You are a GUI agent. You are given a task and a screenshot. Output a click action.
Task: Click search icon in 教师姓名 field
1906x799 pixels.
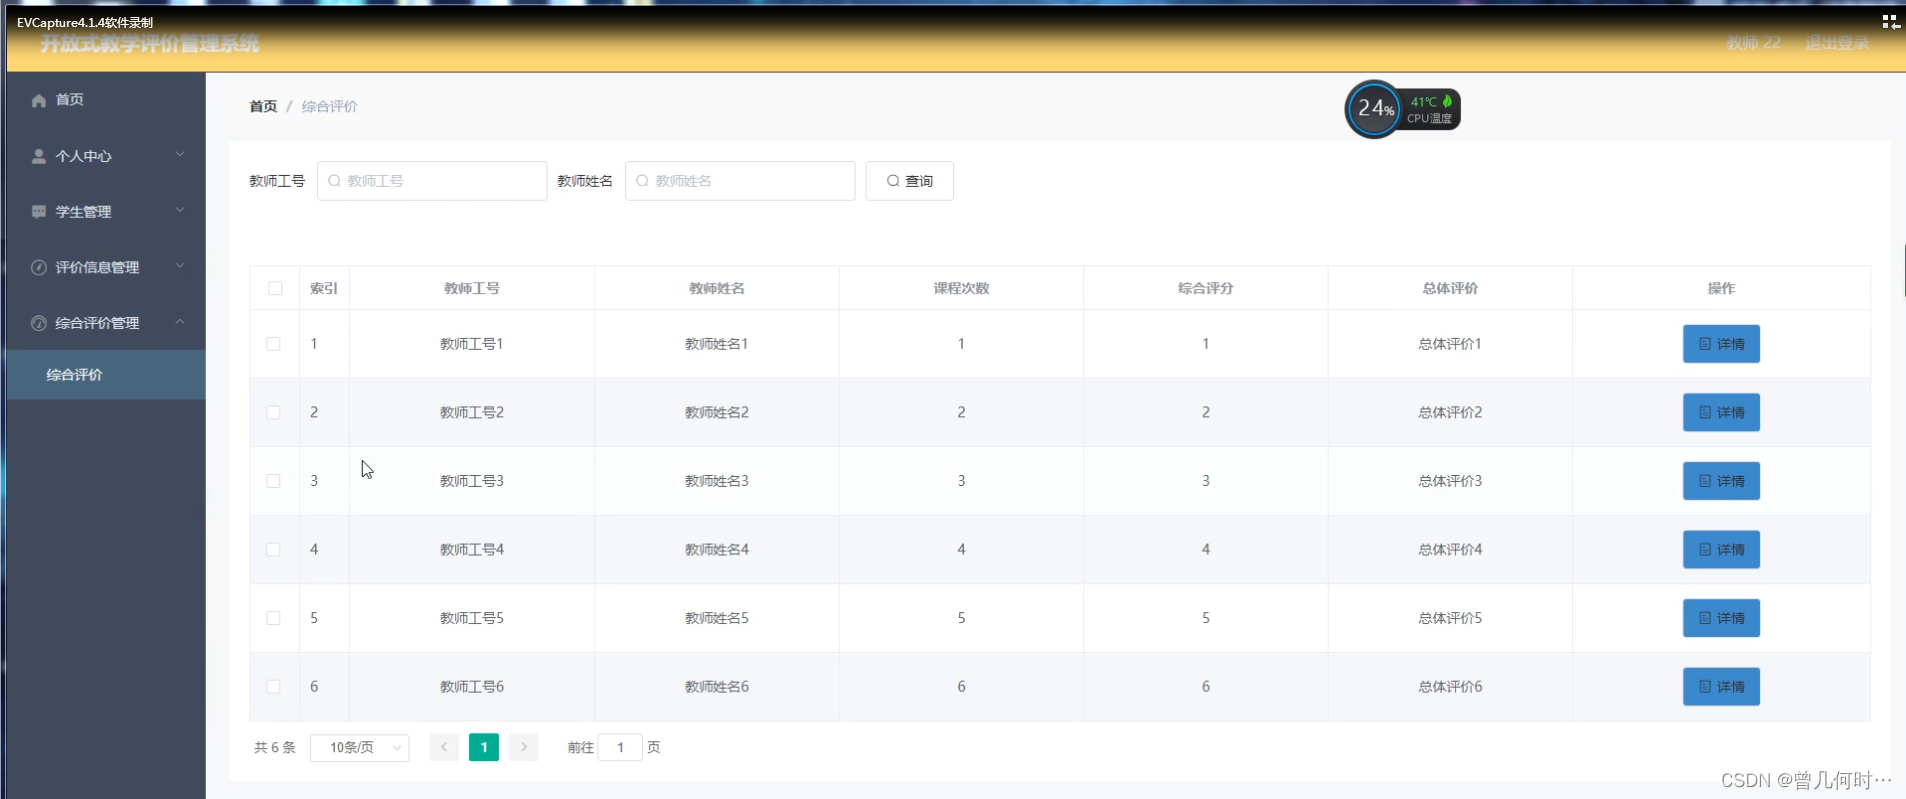(x=642, y=181)
